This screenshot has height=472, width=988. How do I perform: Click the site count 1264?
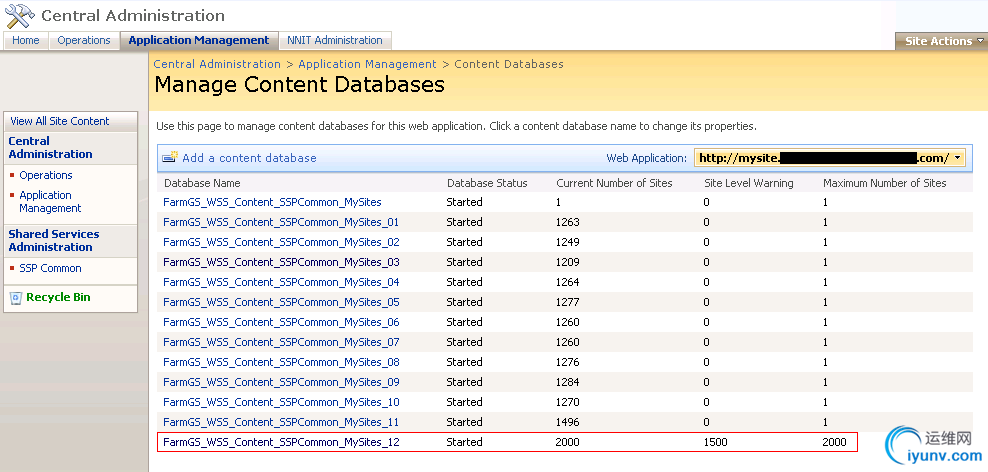click(568, 282)
